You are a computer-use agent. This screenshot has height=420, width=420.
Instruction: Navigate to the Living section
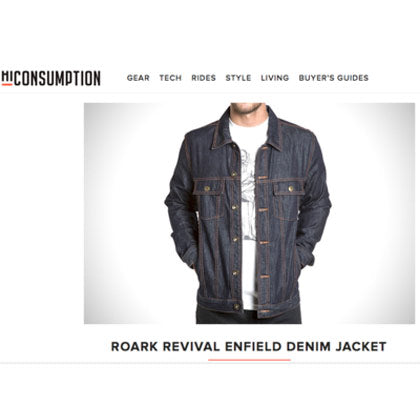point(275,78)
